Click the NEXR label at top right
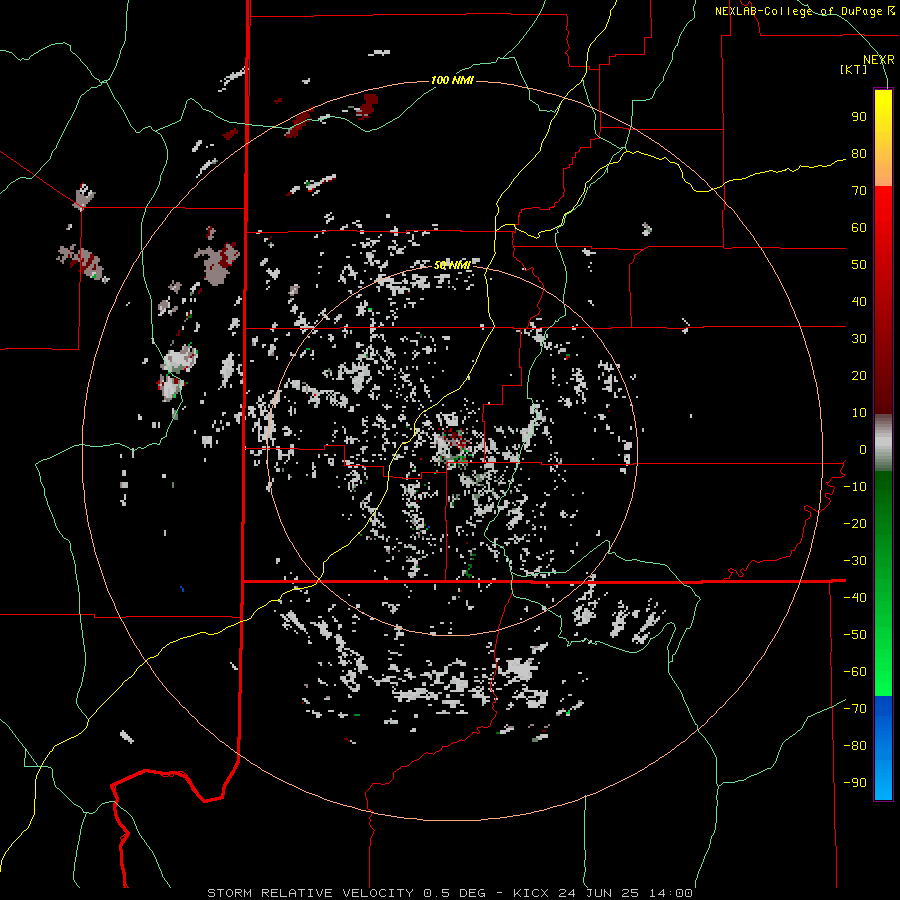 coord(879,59)
